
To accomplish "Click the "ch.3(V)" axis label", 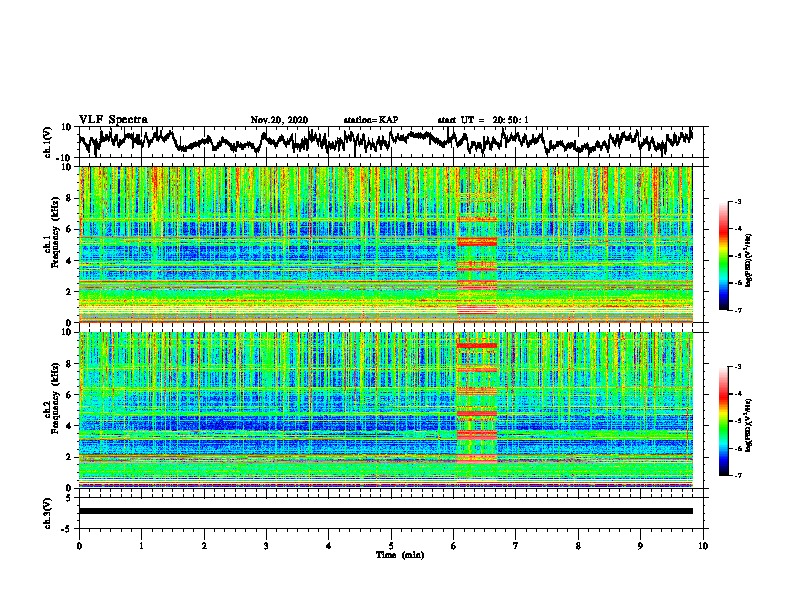I will point(48,513).
